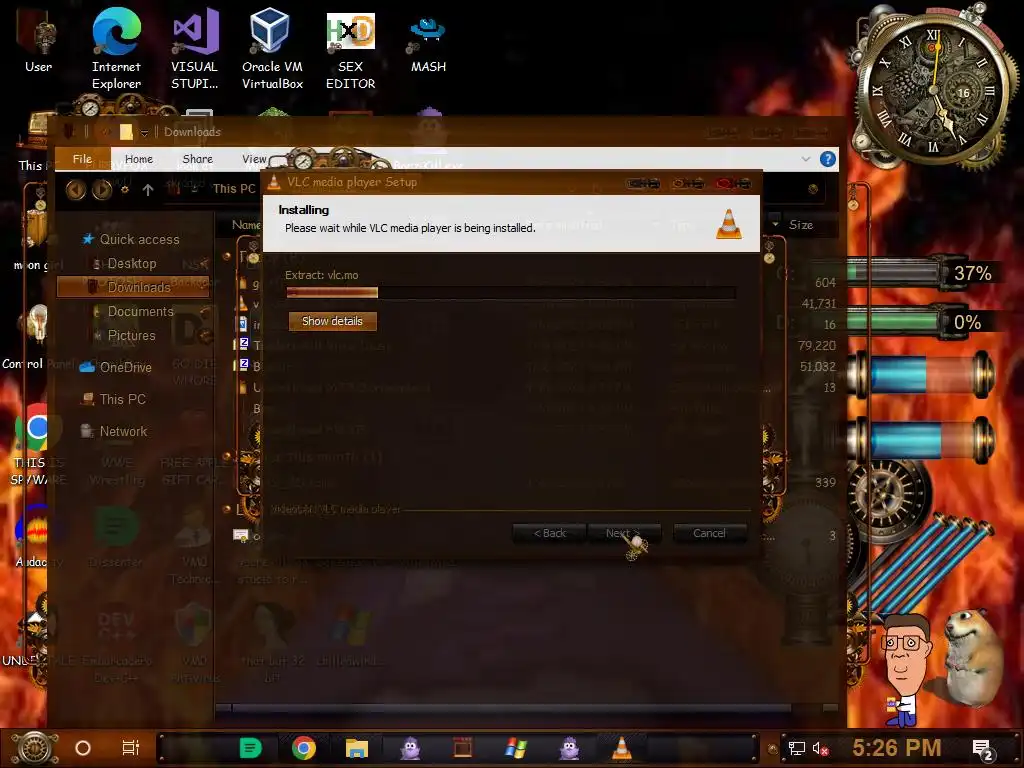Viewport: 1024px width, 768px height.
Task: Click the Show details button
Action: point(332,321)
